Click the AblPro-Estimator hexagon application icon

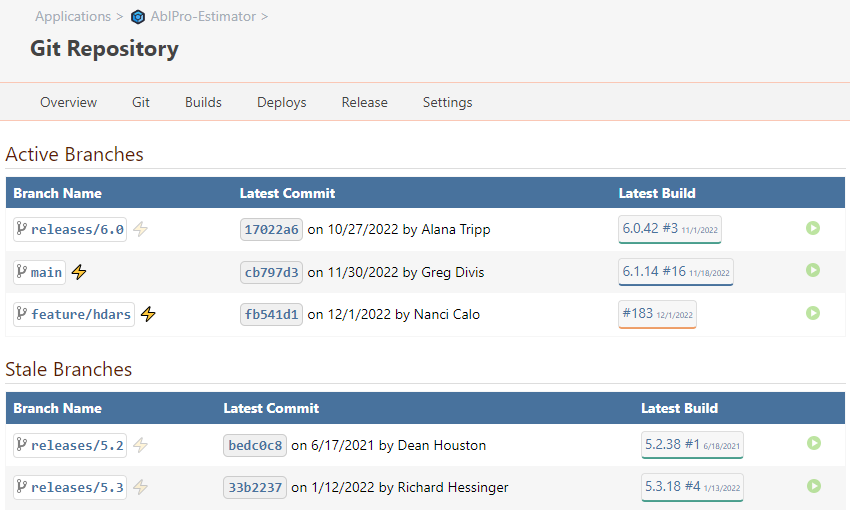[x=138, y=17]
